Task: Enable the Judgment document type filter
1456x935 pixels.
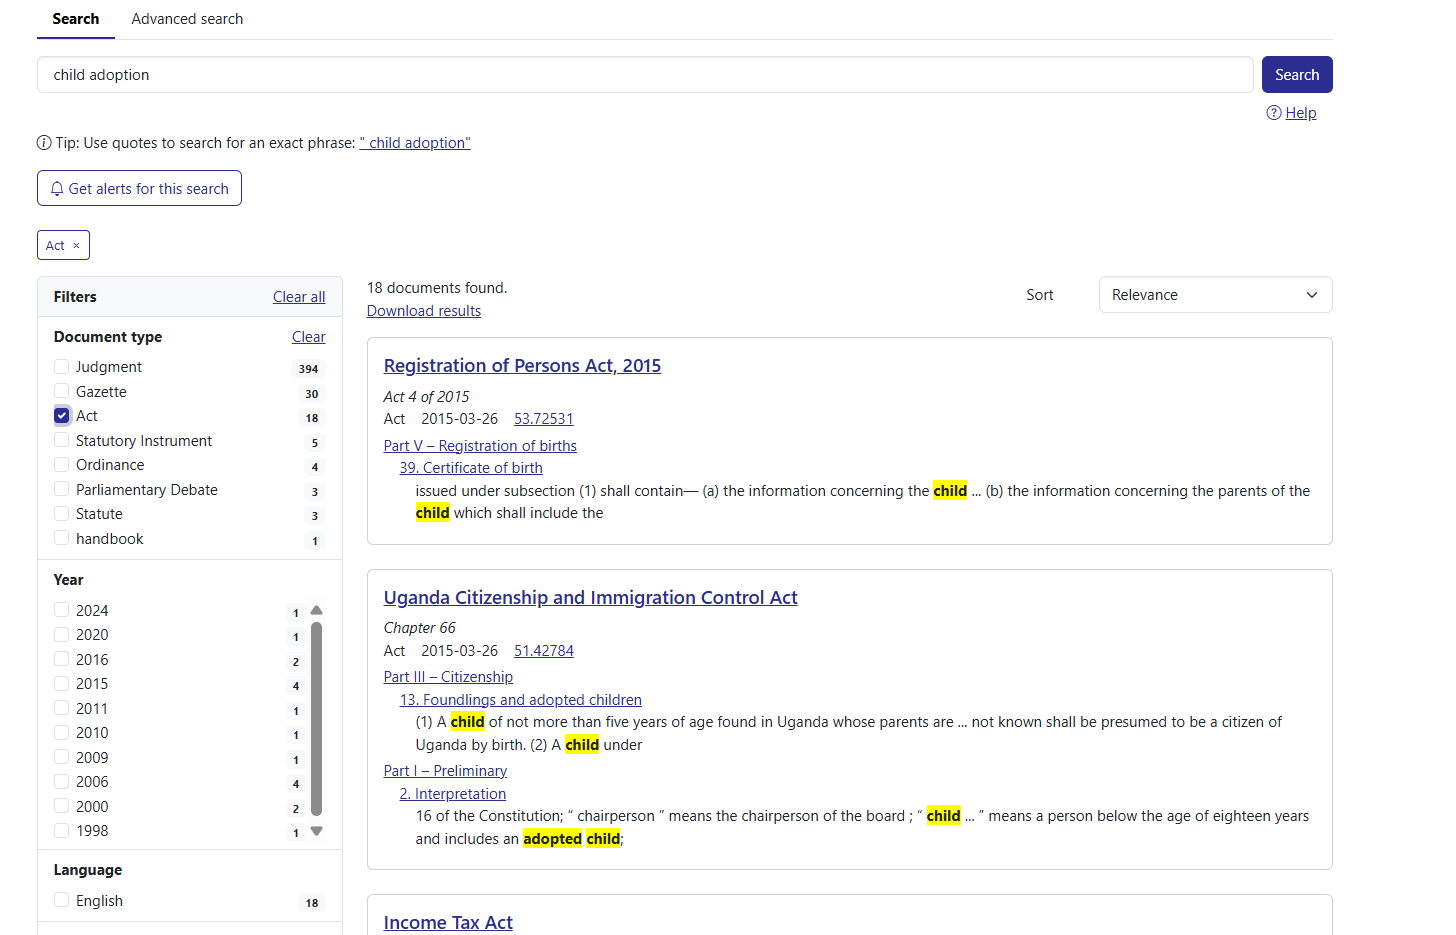Action: [x=62, y=367]
